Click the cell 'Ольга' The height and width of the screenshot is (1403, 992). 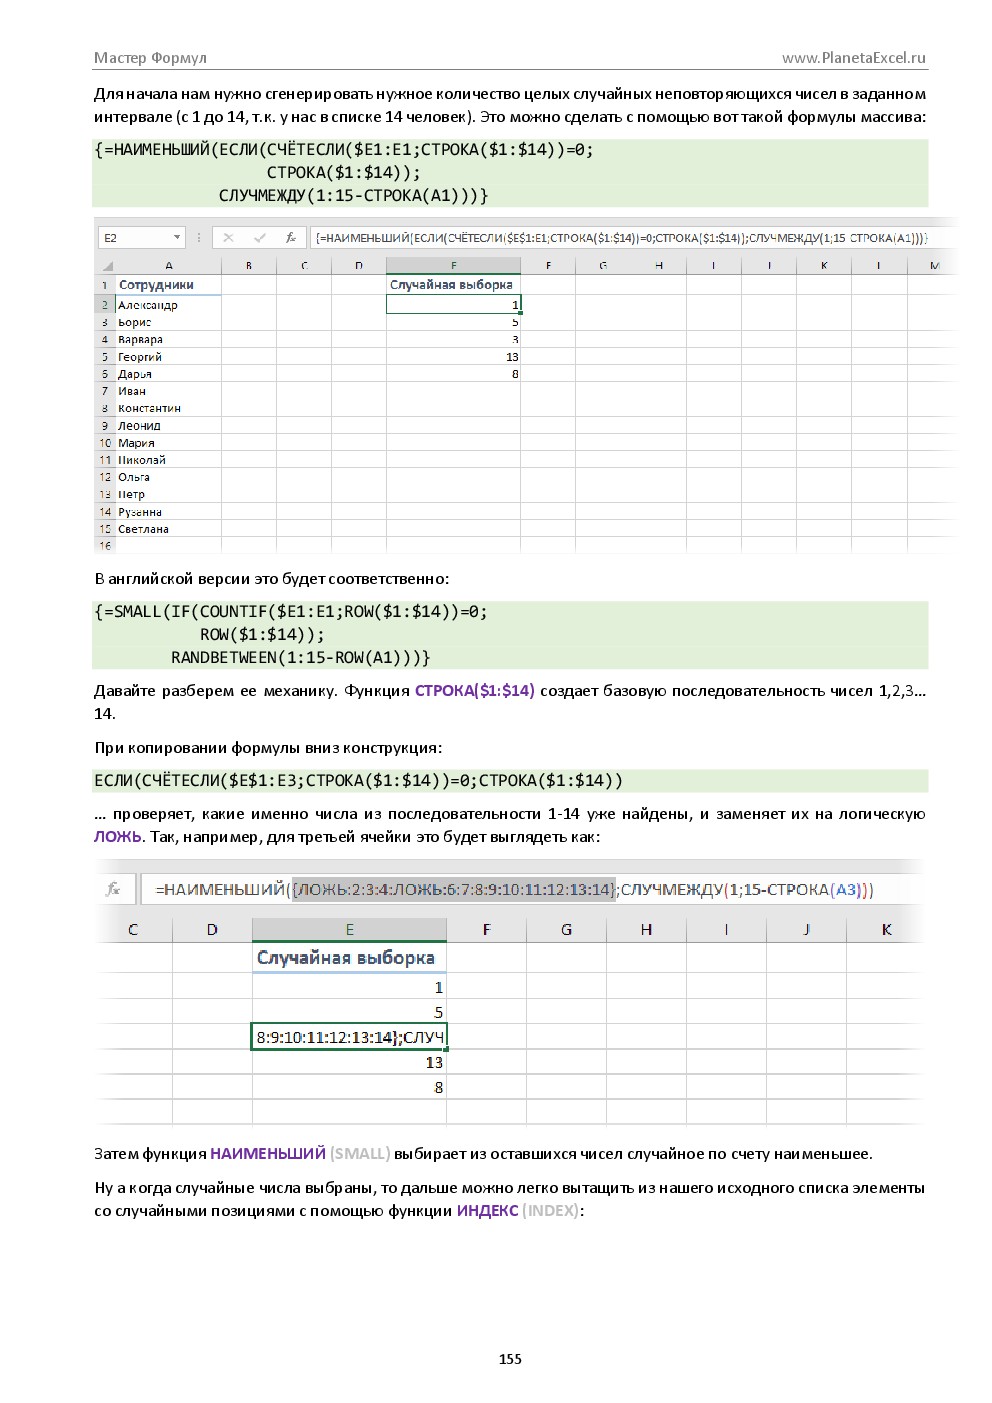point(168,477)
